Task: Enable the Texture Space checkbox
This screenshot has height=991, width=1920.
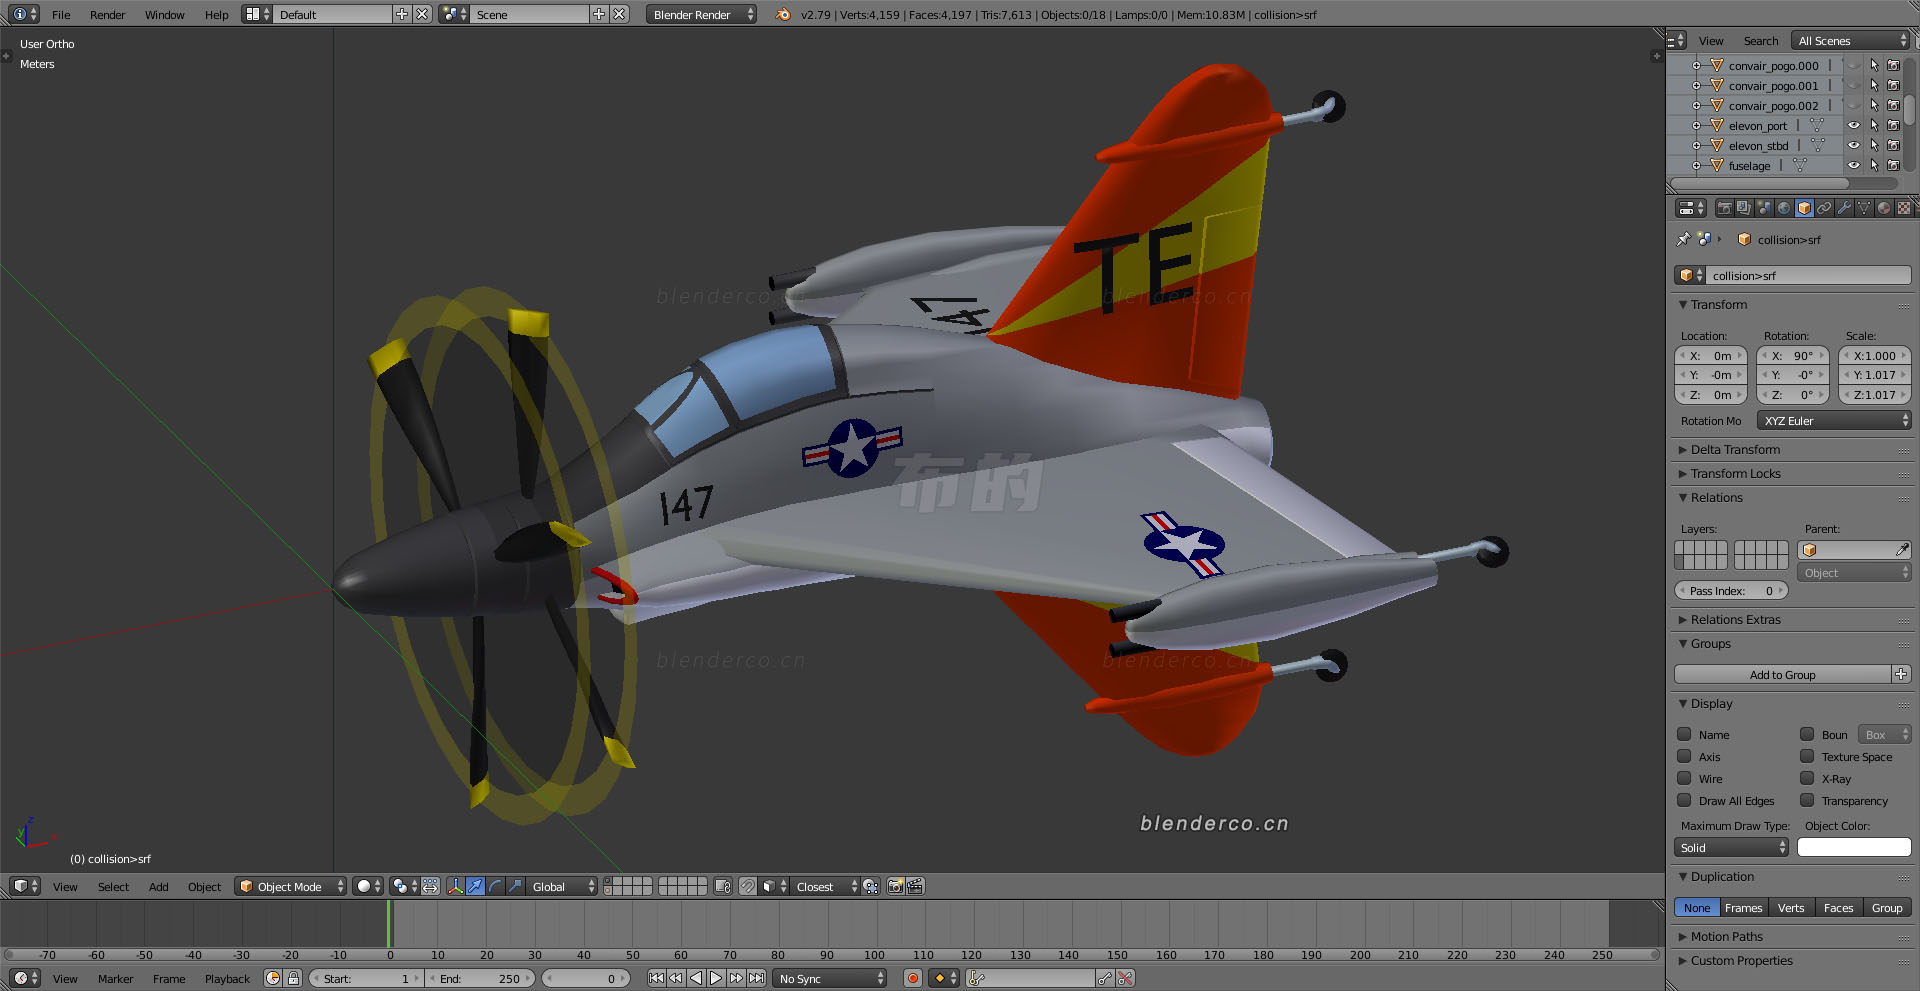Action: 1807,756
